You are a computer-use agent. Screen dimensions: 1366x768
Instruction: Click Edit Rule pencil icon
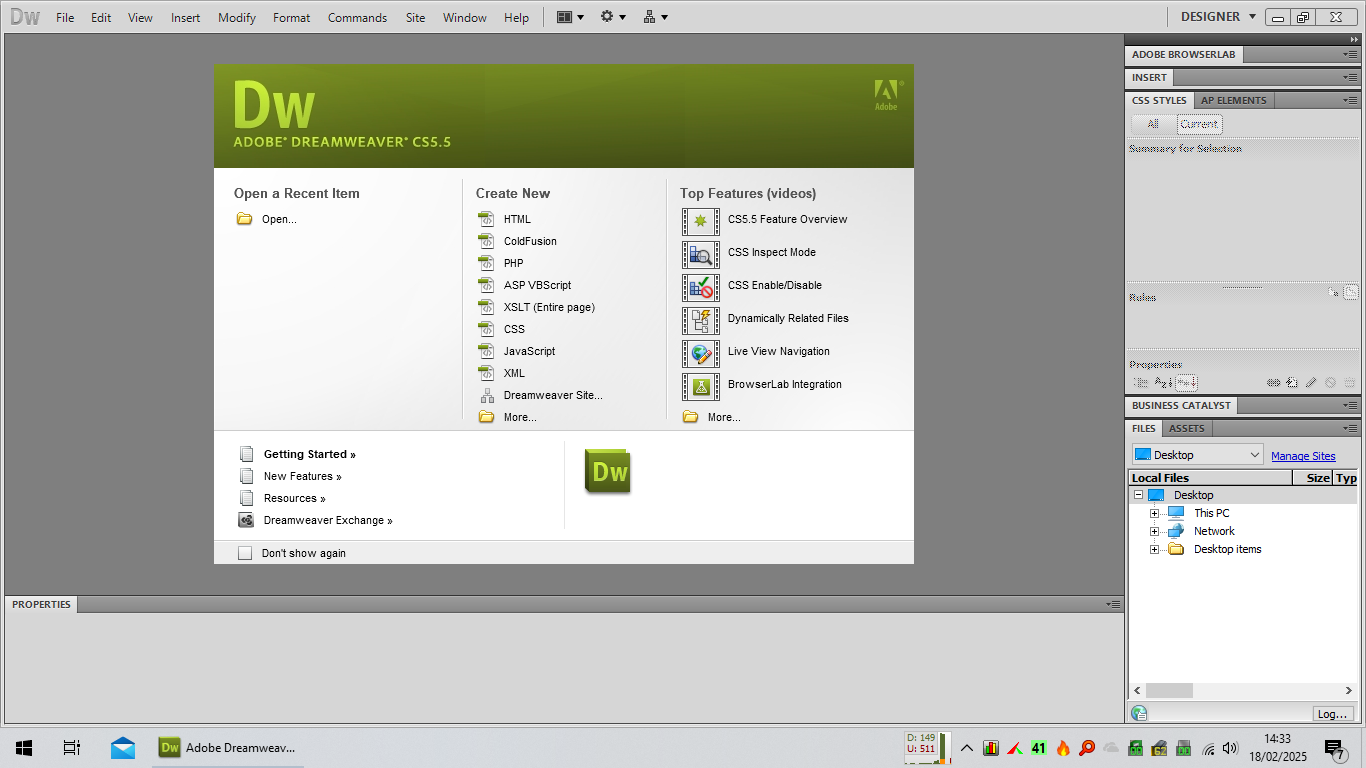(x=1311, y=382)
